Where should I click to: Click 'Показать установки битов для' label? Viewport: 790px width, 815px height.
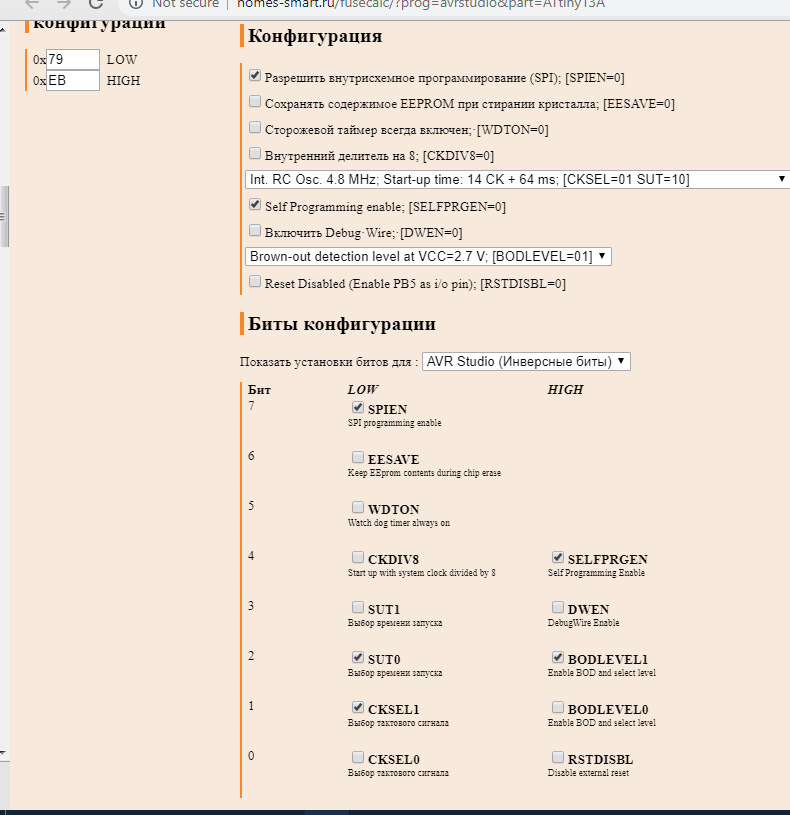pos(328,362)
